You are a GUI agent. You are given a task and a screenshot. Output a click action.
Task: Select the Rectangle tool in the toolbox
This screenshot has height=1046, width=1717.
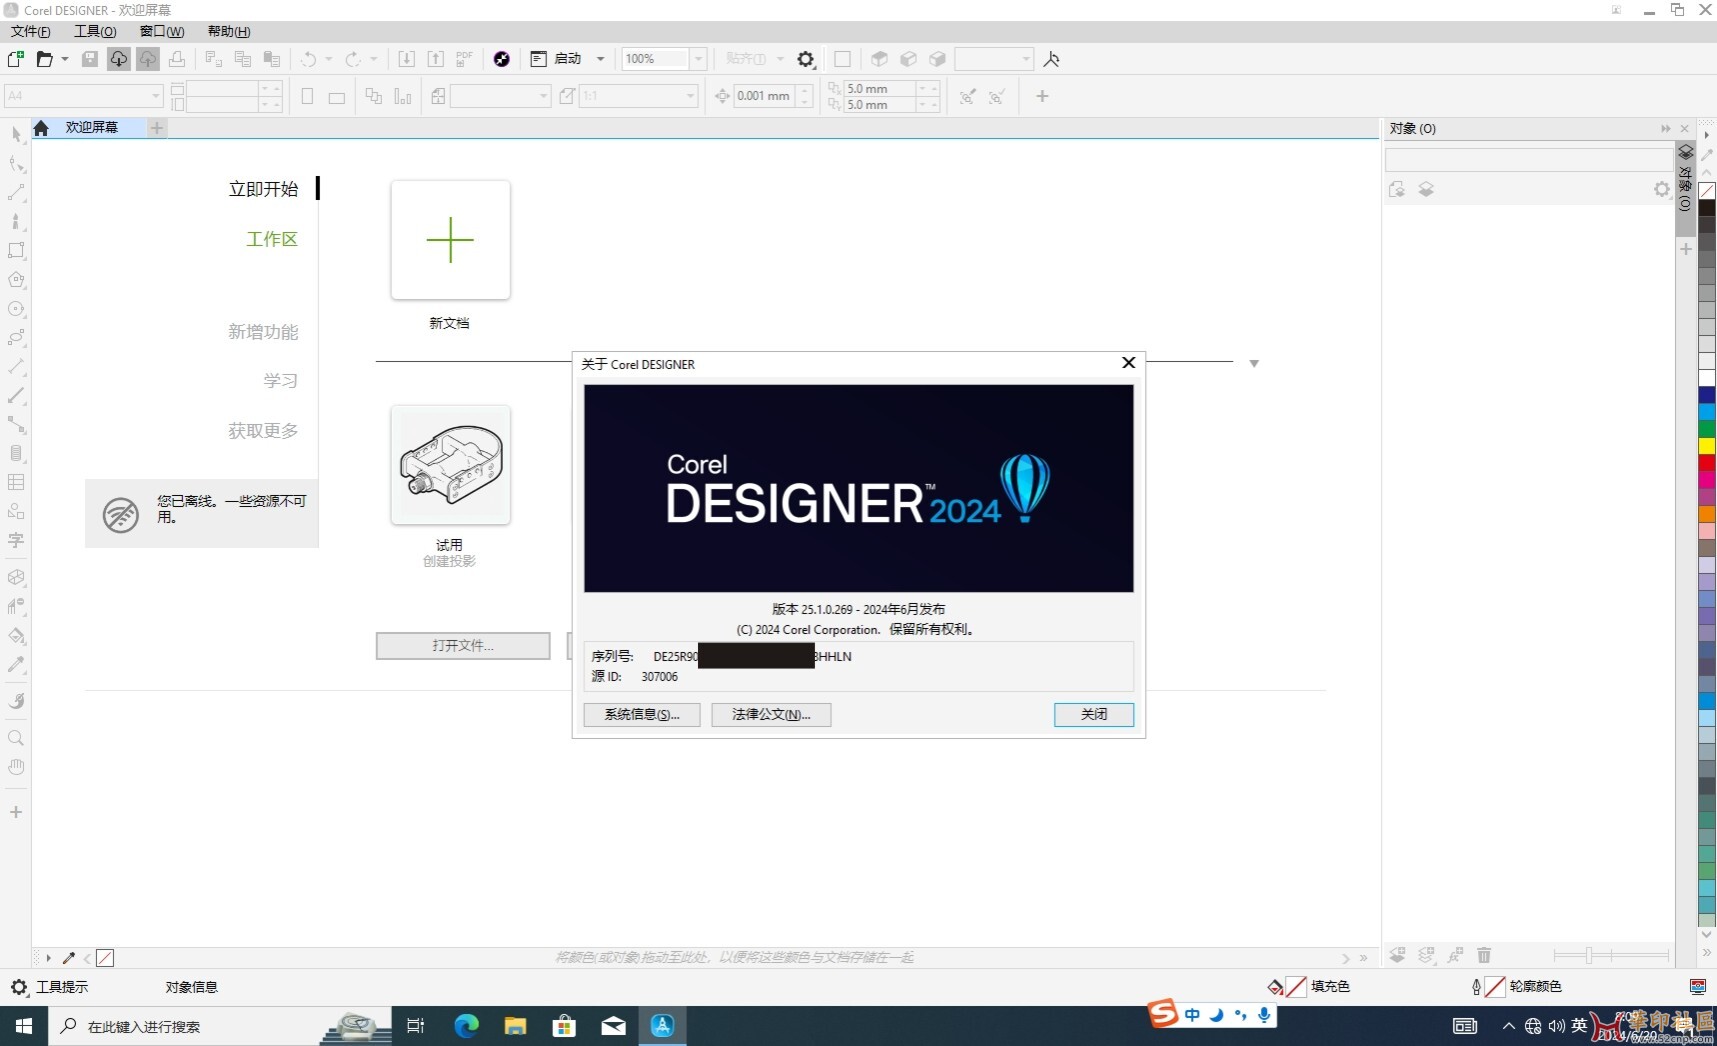tap(16, 250)
